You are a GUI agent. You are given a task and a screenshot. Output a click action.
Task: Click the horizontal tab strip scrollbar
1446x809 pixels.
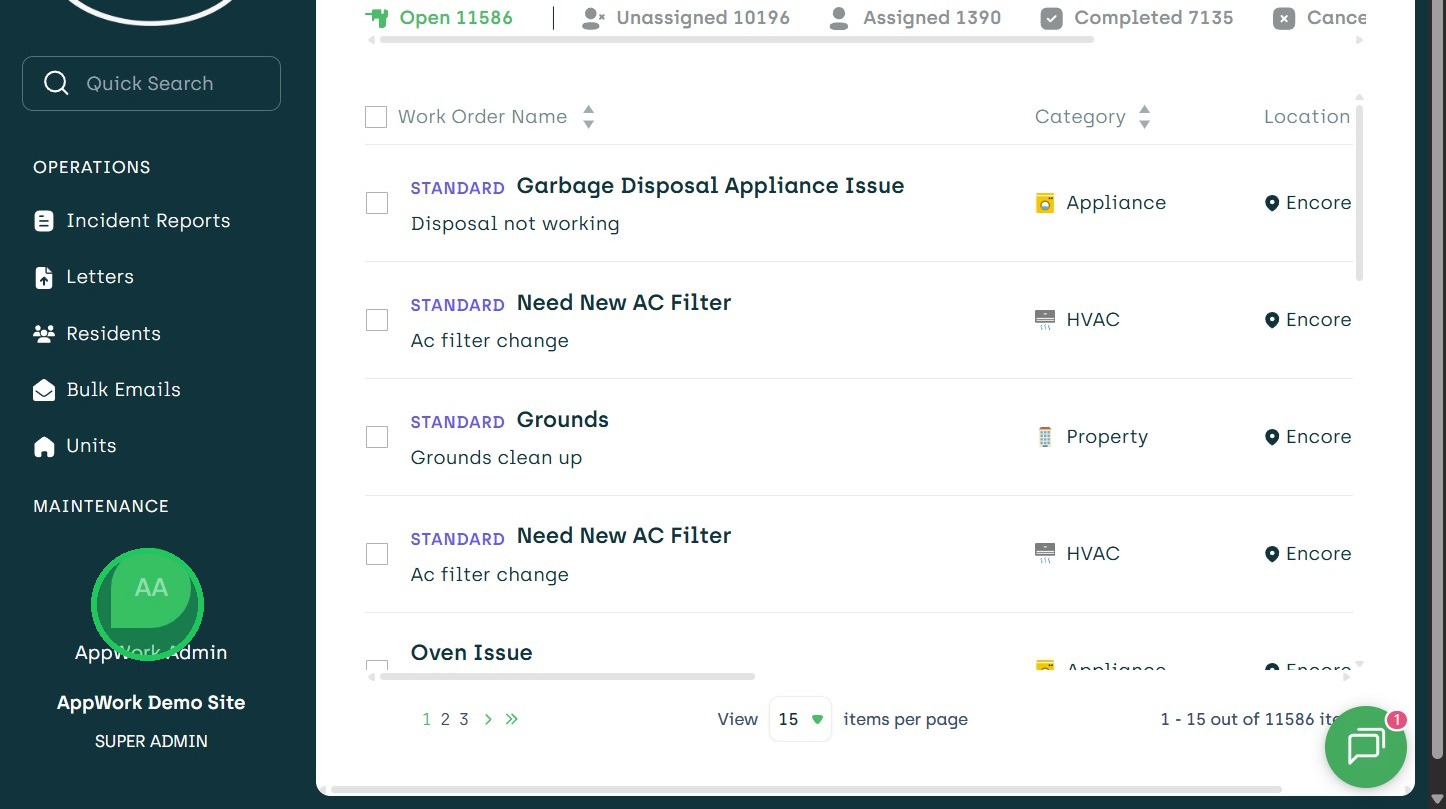736,40
